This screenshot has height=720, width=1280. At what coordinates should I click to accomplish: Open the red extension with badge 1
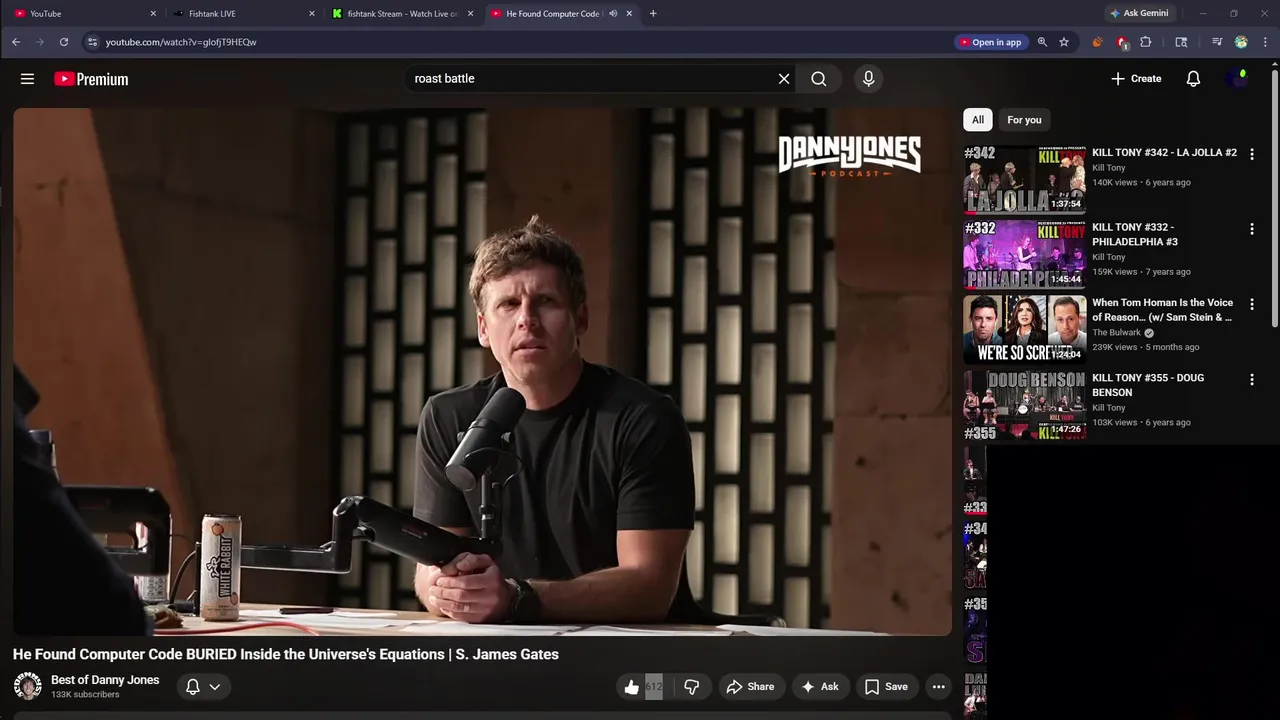tap(1122, 42)
